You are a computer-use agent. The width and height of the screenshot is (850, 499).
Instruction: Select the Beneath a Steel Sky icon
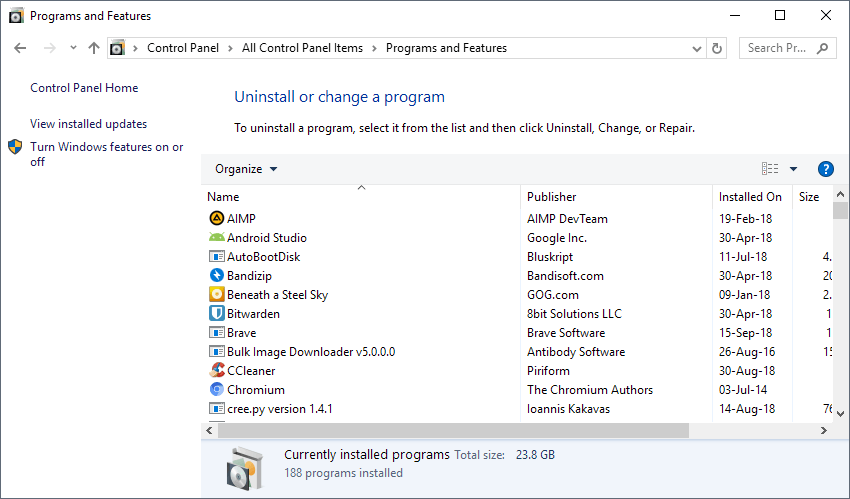[216, 294]
